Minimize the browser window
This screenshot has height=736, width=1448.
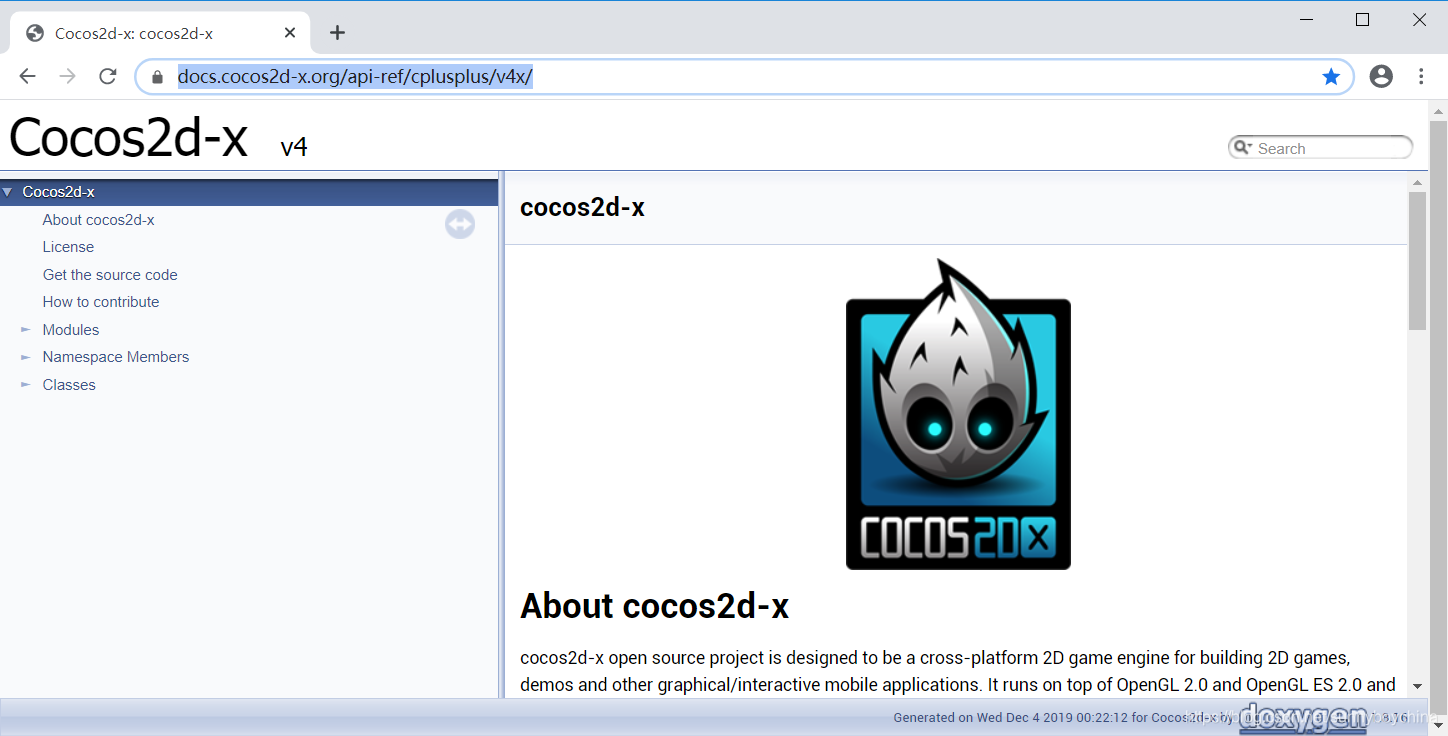(x=1307, y=19)
